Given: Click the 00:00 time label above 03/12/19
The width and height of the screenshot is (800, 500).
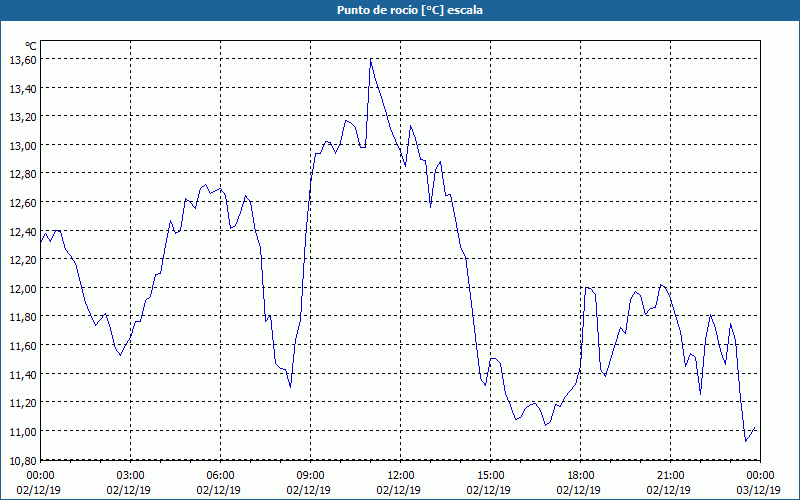Looking at the screenshot, I should (760, 476).
